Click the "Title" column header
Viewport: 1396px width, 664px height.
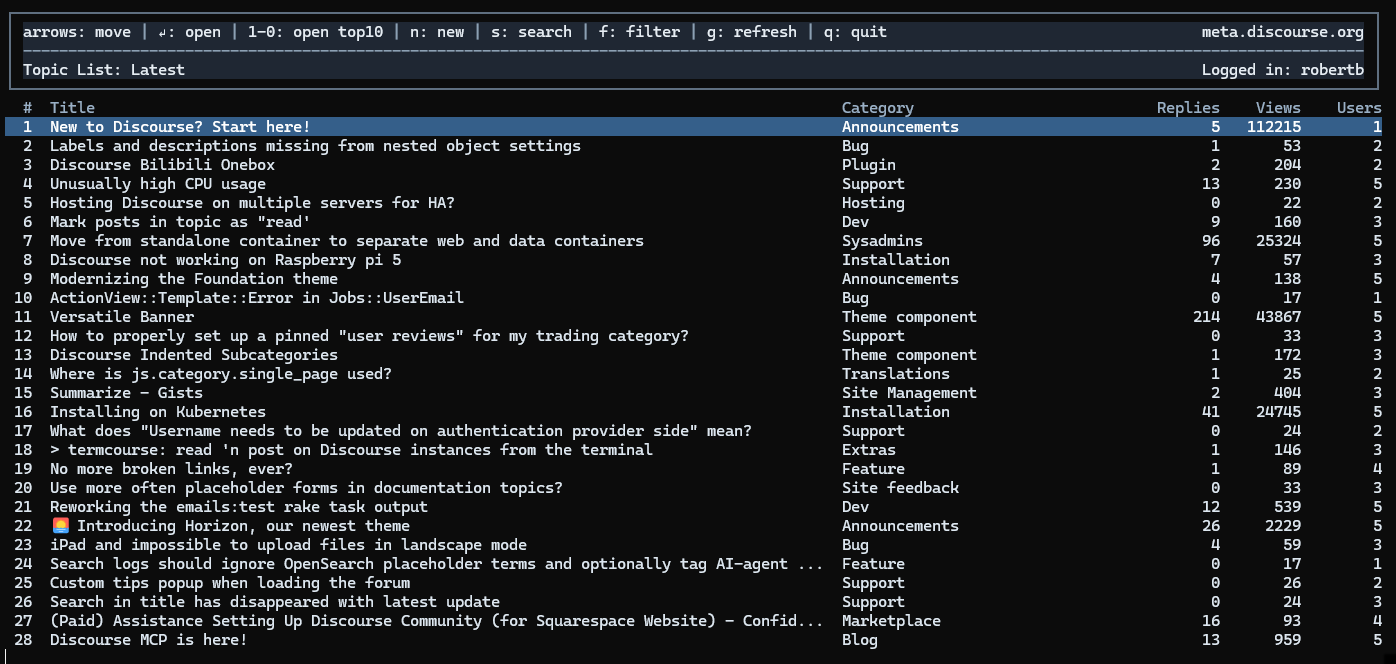tap(72, 108)
